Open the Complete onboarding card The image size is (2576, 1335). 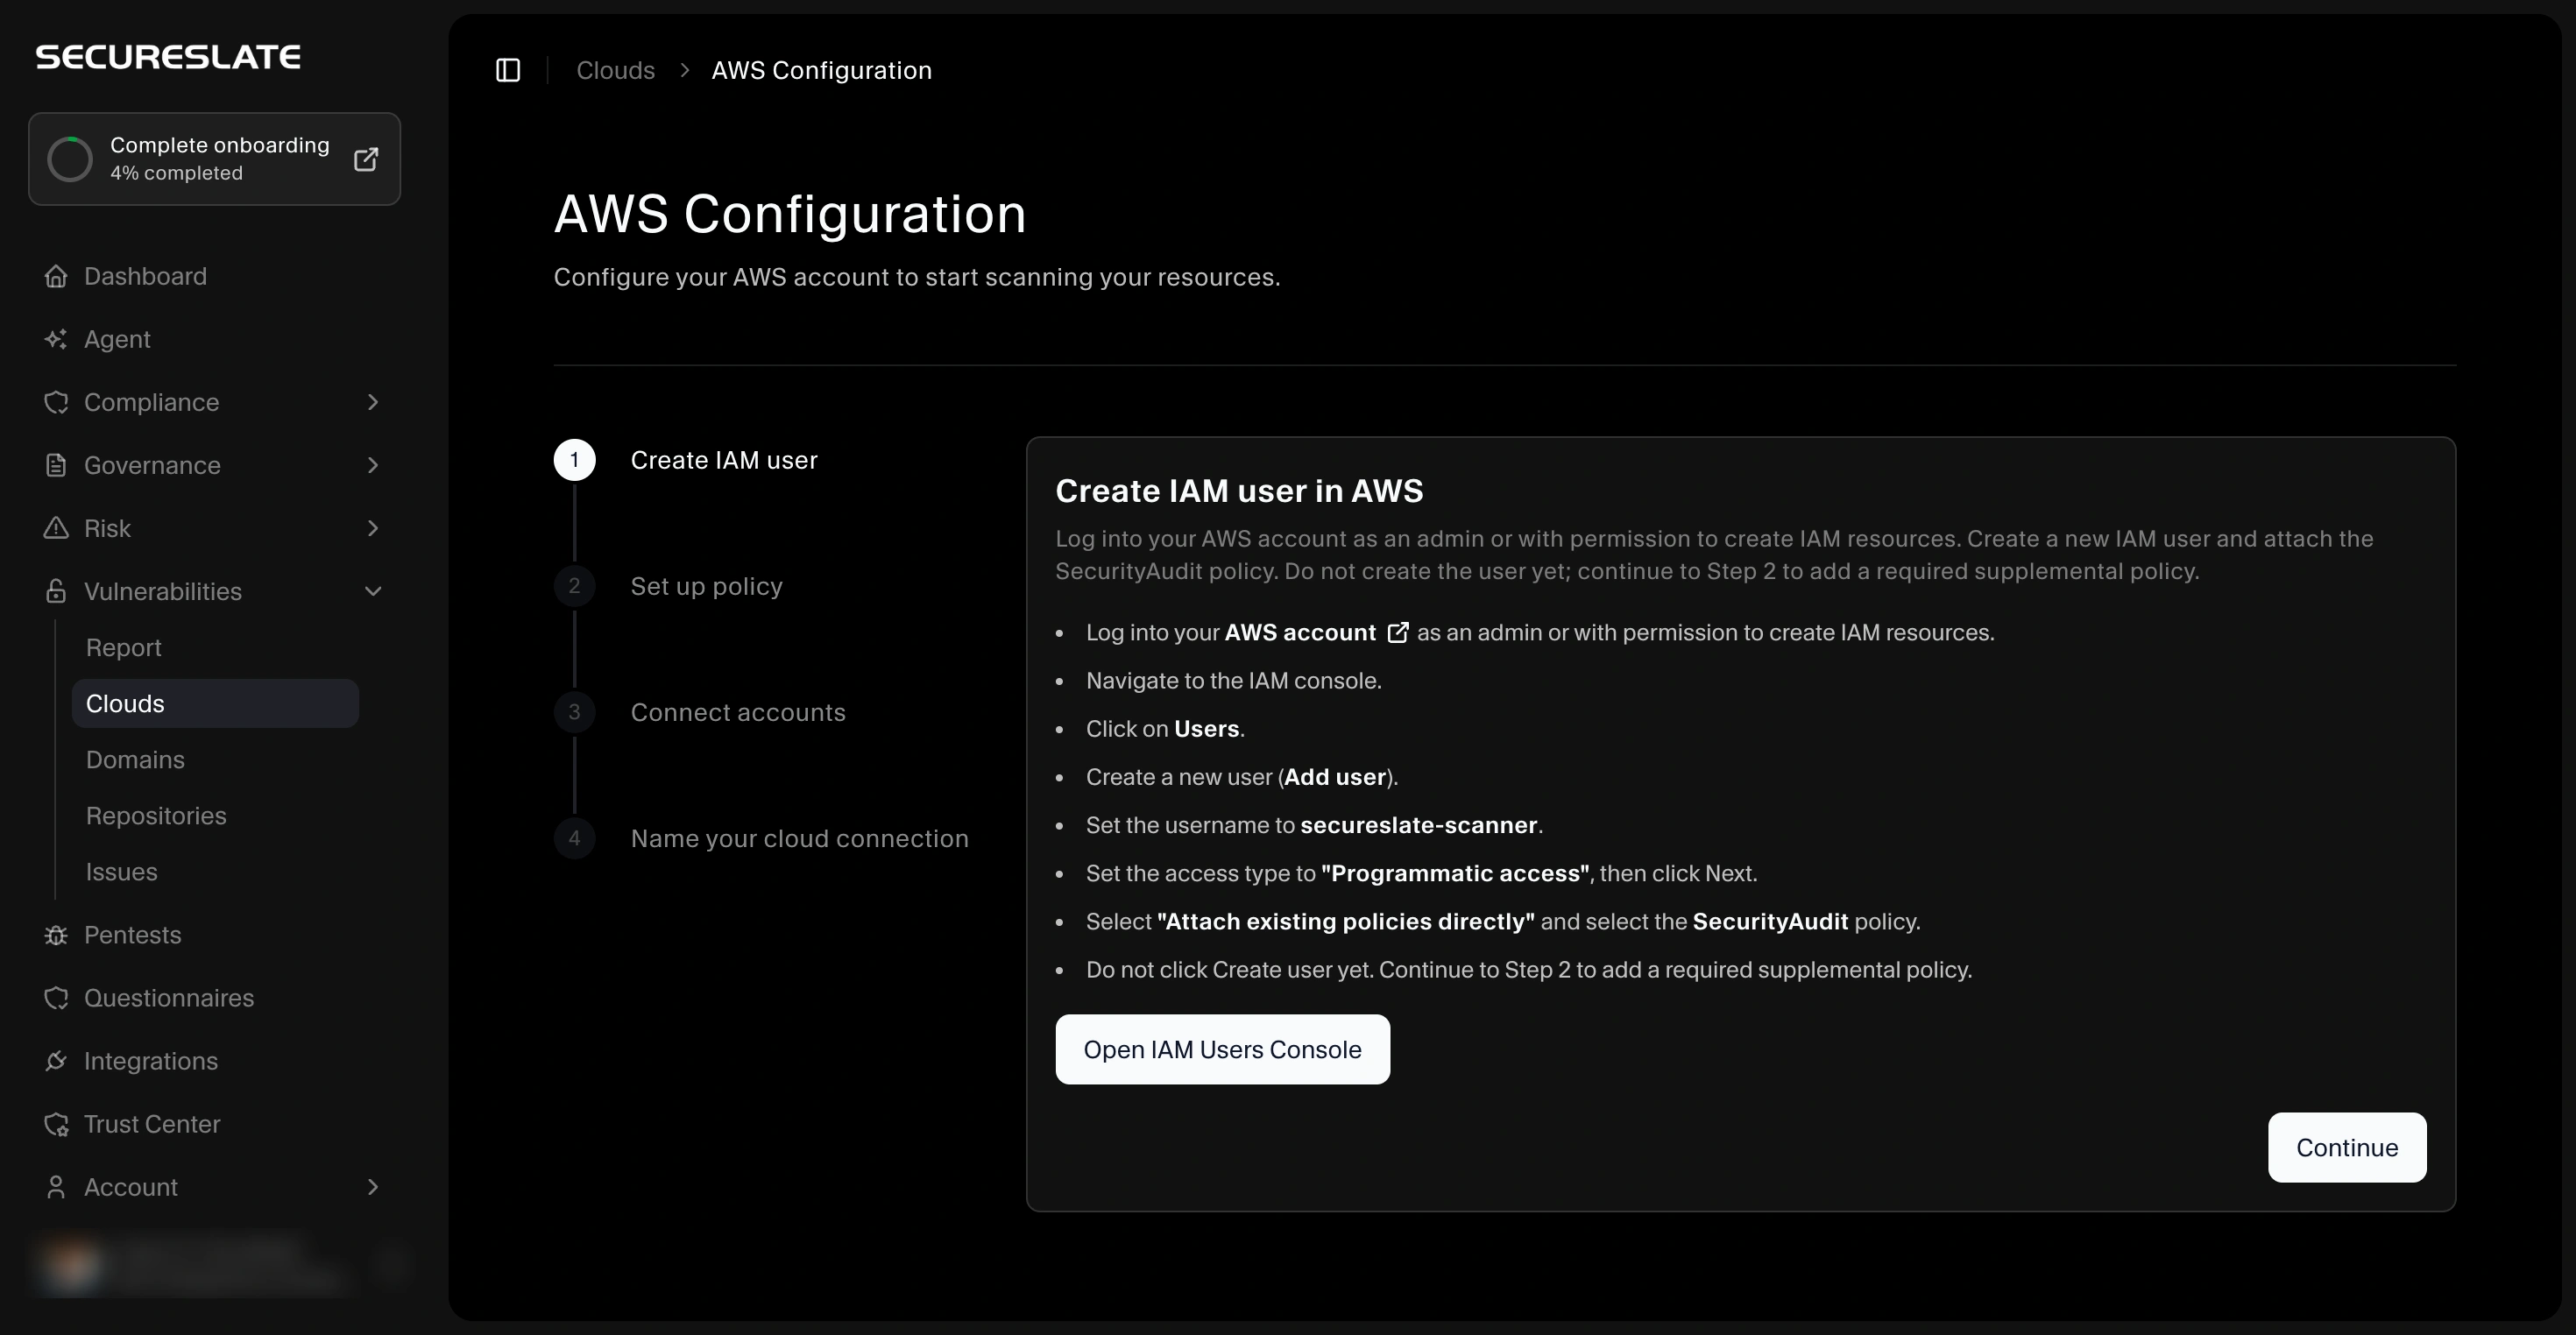click(x=214, y=159)
